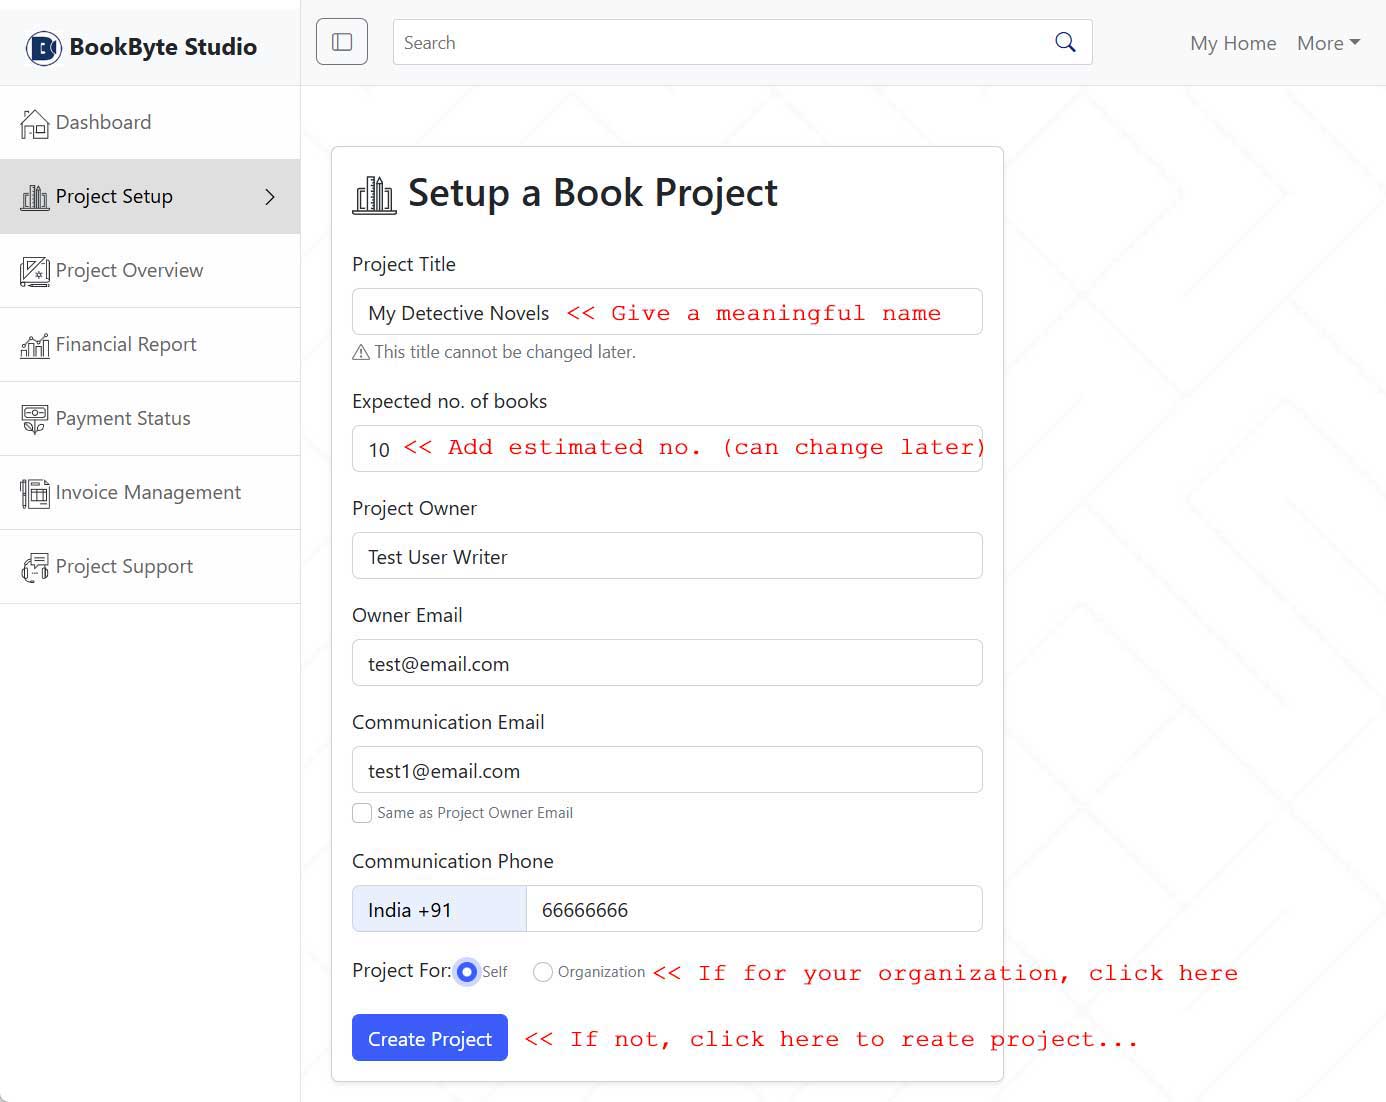The height and width of the screenshot is (1102, 1386).
Task: Expand the Project Setup chevron
Action: click(x=269, y=197)
